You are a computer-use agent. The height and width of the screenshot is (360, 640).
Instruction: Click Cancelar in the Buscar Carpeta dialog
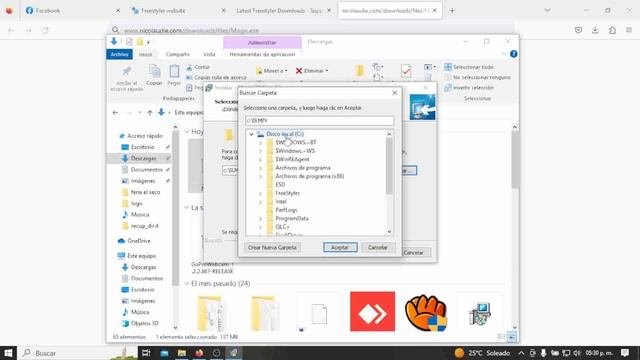[378, 247]
